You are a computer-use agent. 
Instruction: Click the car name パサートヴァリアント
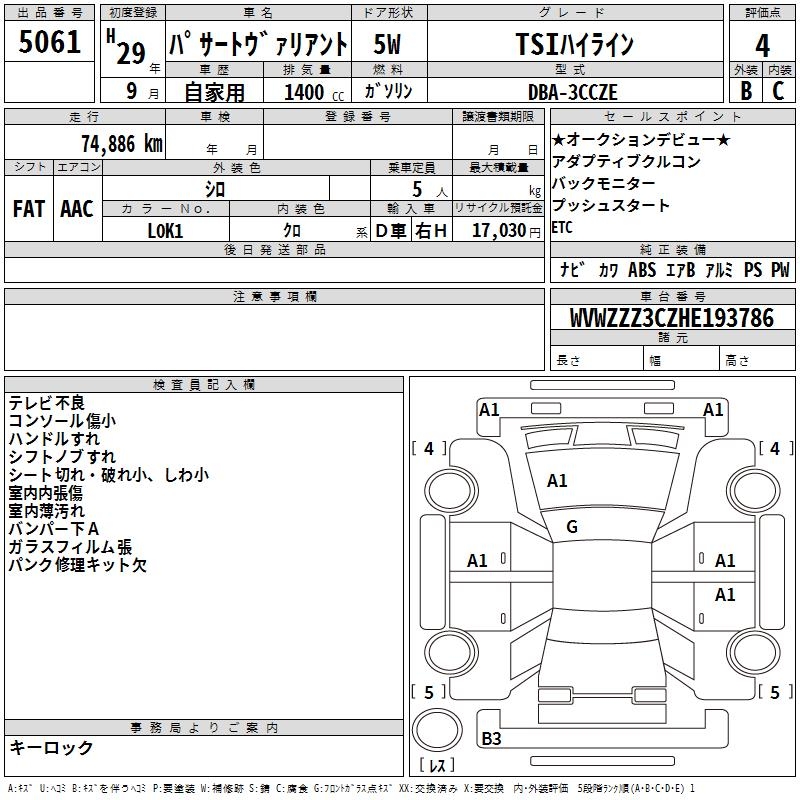click(x=258, y=44)
